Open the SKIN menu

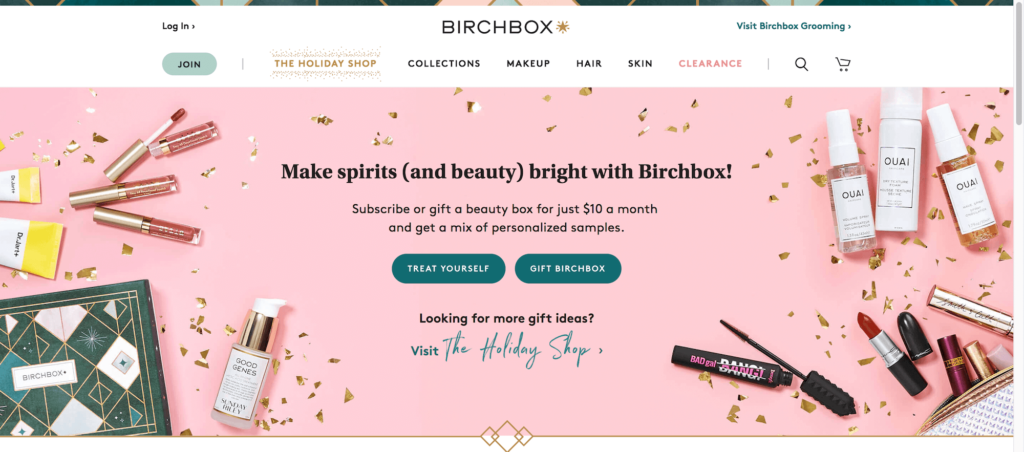(x=640, y=63)
